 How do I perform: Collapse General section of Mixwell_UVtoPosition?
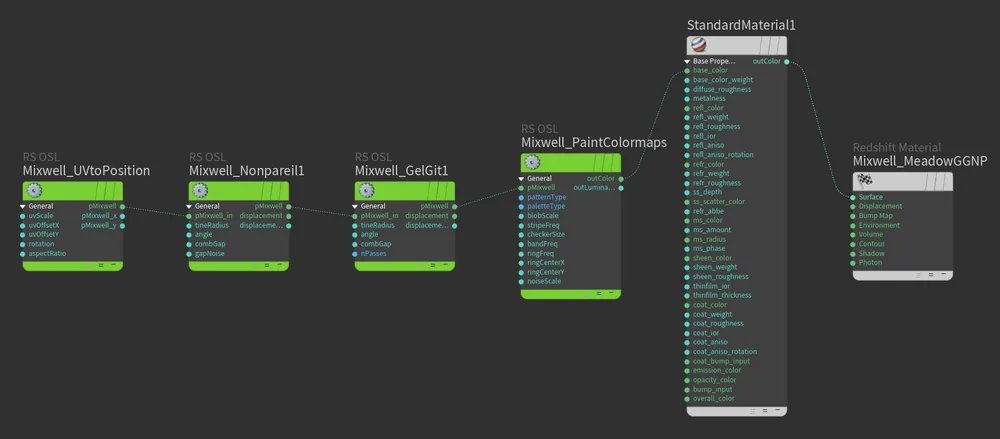(22, 207)
